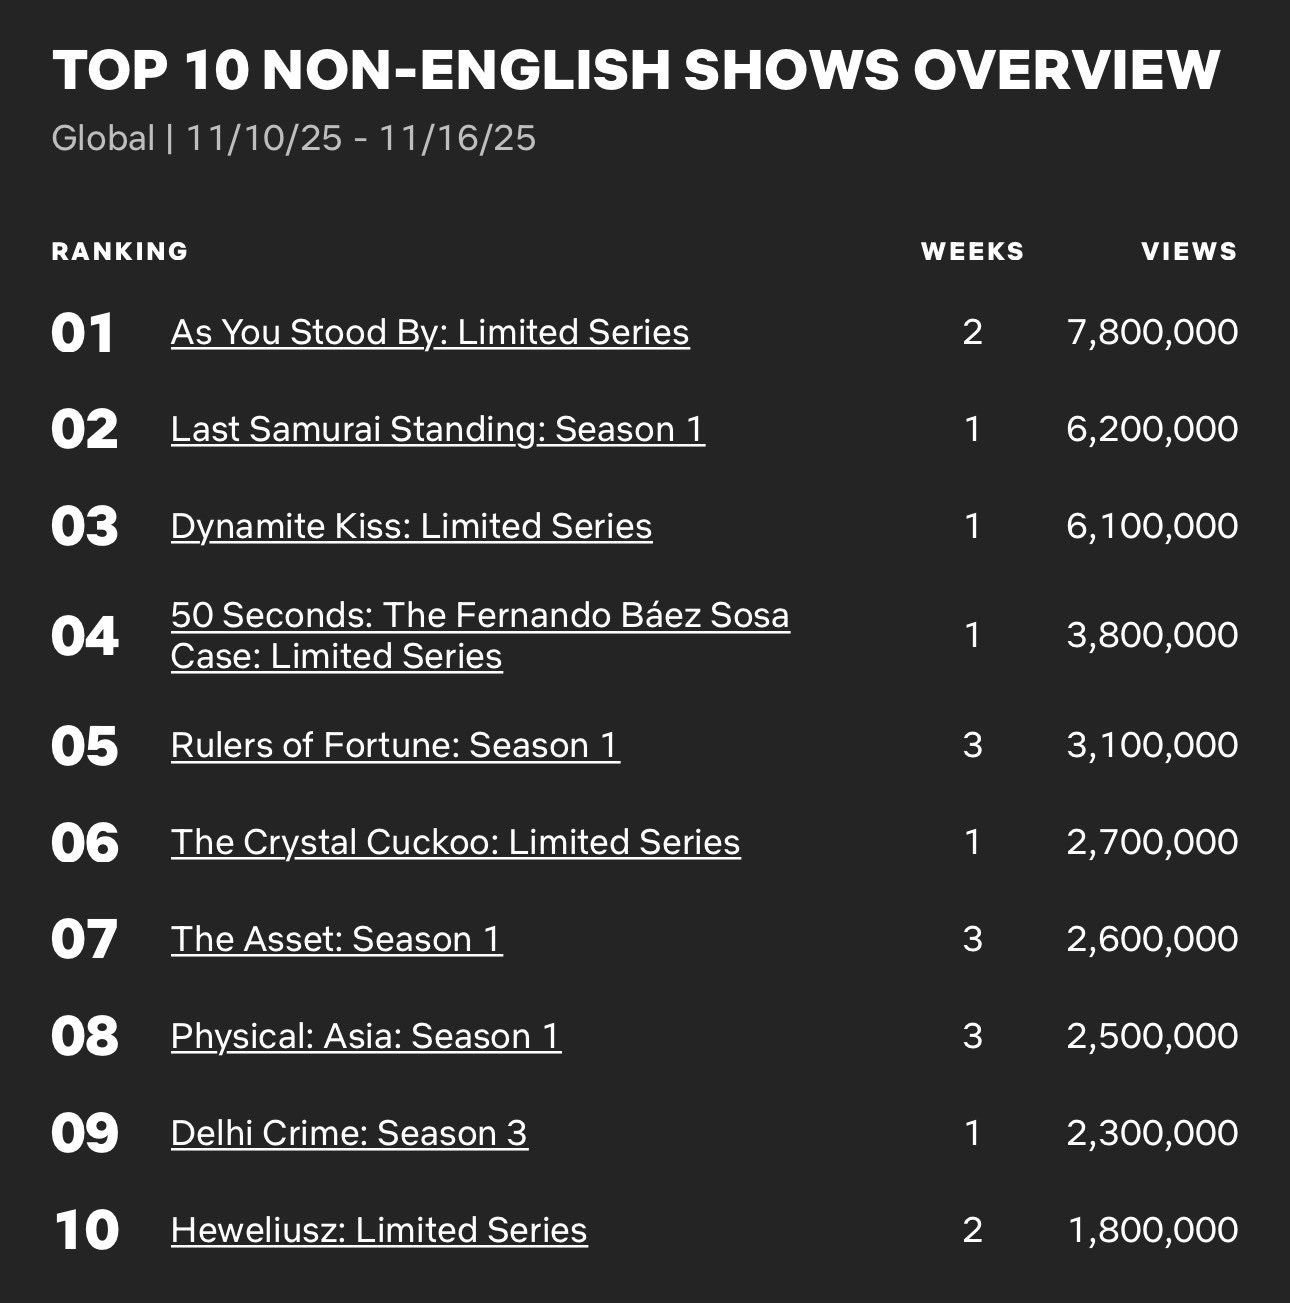The width and height of the screenshot is (1290, 1303).
Task: Open Delhi Crime: Season 3 link
Action: tap(349, 1133)
